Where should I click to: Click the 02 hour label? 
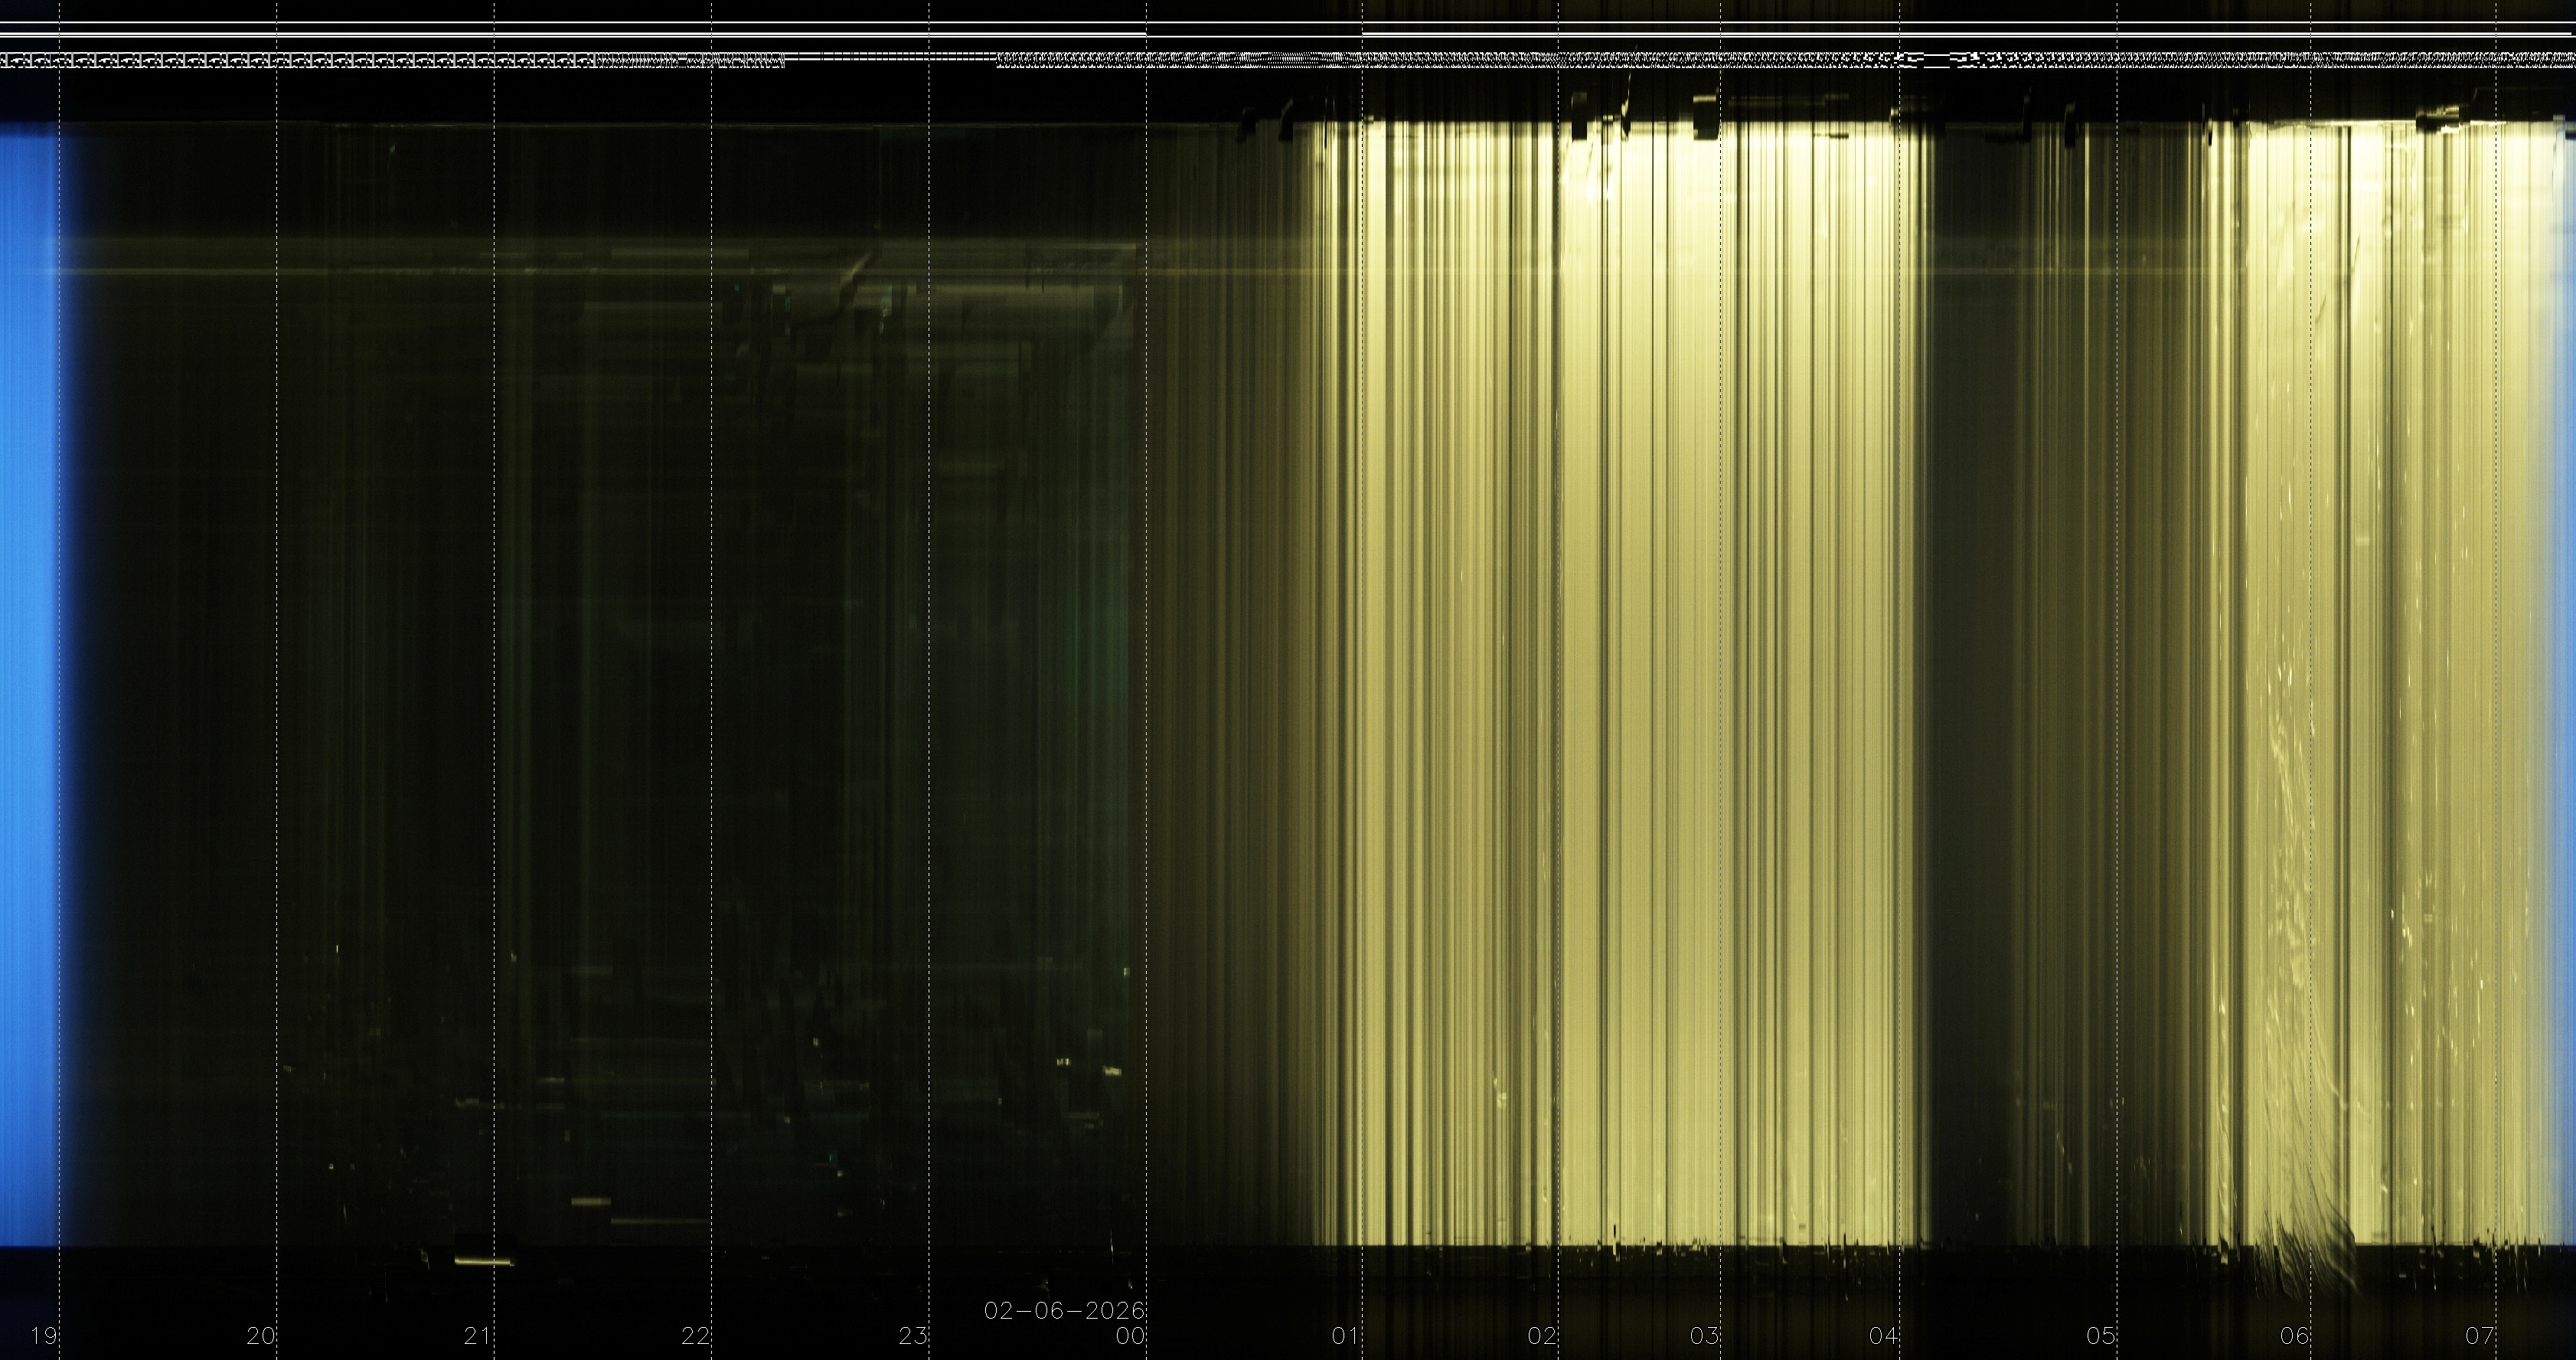pyautogui.click(x=1542, y=1335)
